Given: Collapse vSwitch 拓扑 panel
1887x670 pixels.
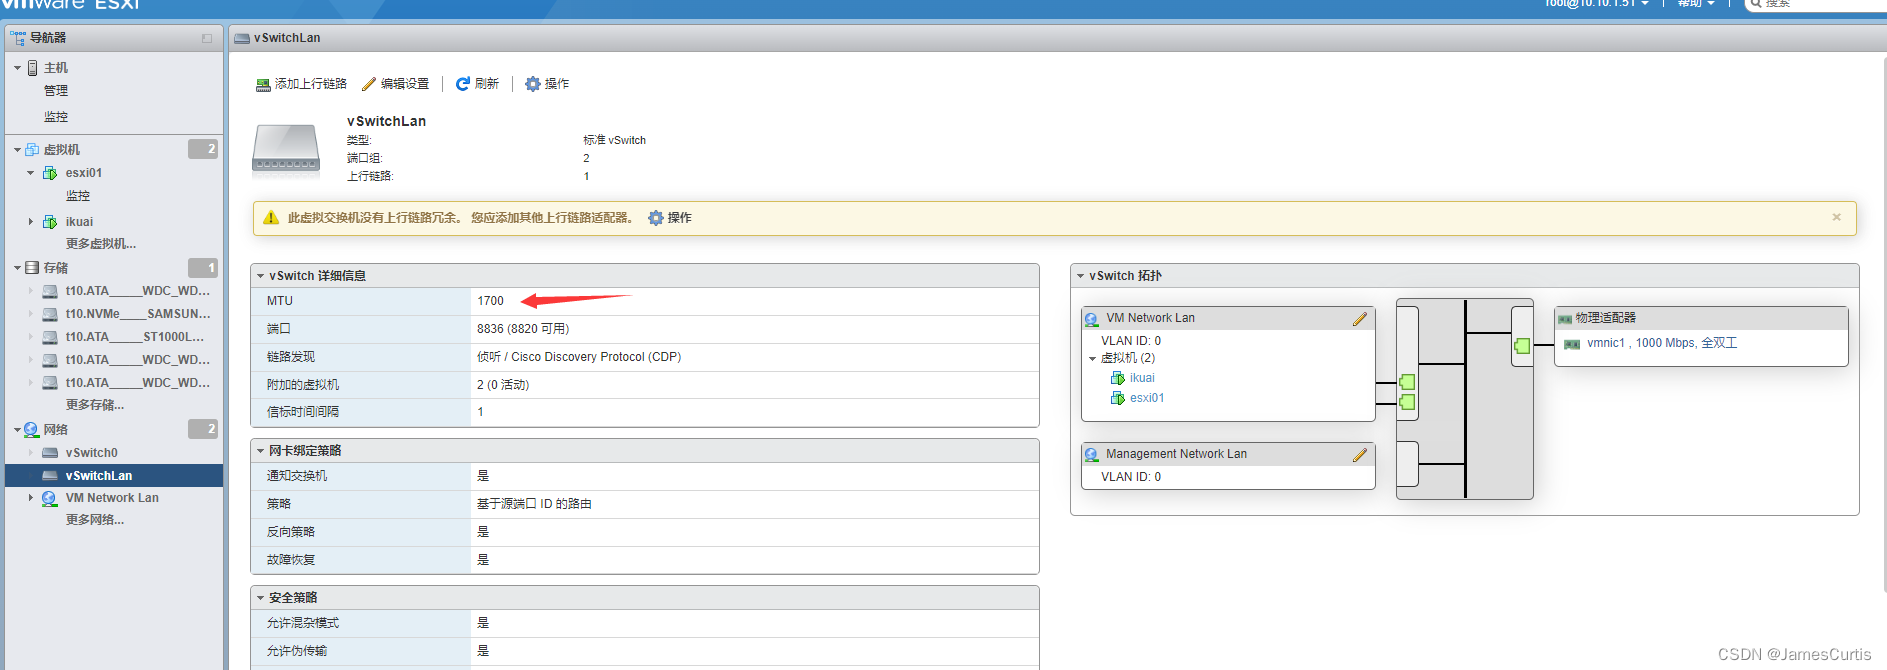Looking at the screenshot, I should coord(1080,276).
